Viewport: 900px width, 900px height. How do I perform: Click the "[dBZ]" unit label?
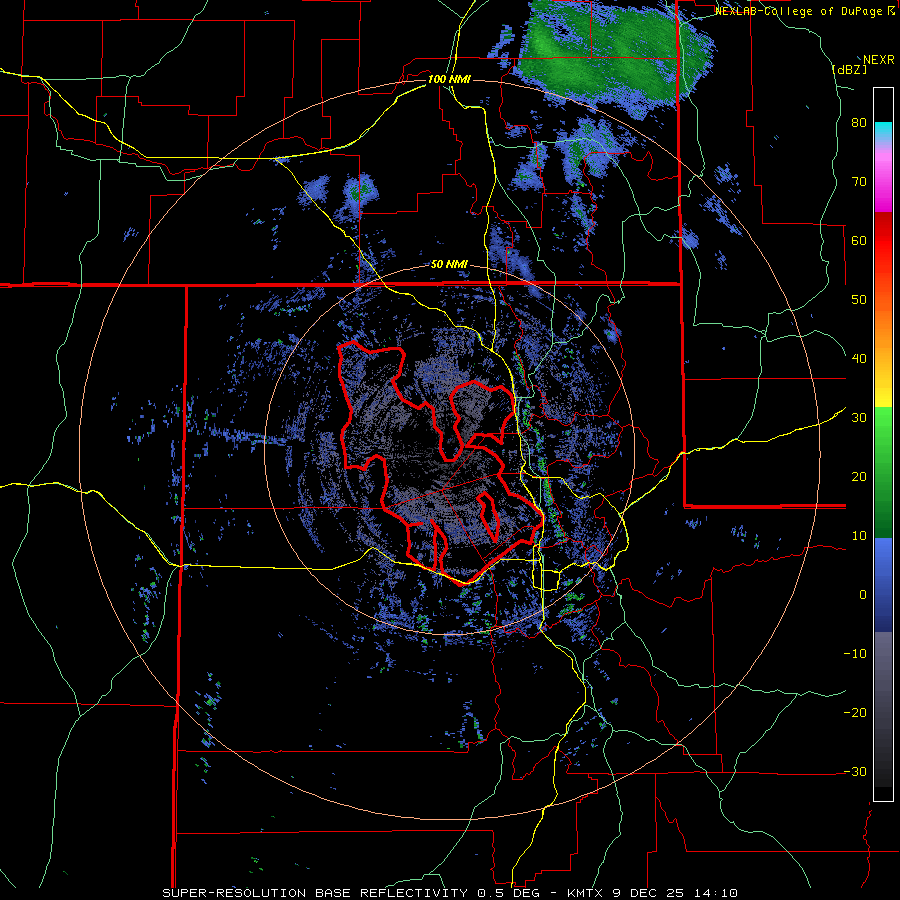click(x=849, y=69)
